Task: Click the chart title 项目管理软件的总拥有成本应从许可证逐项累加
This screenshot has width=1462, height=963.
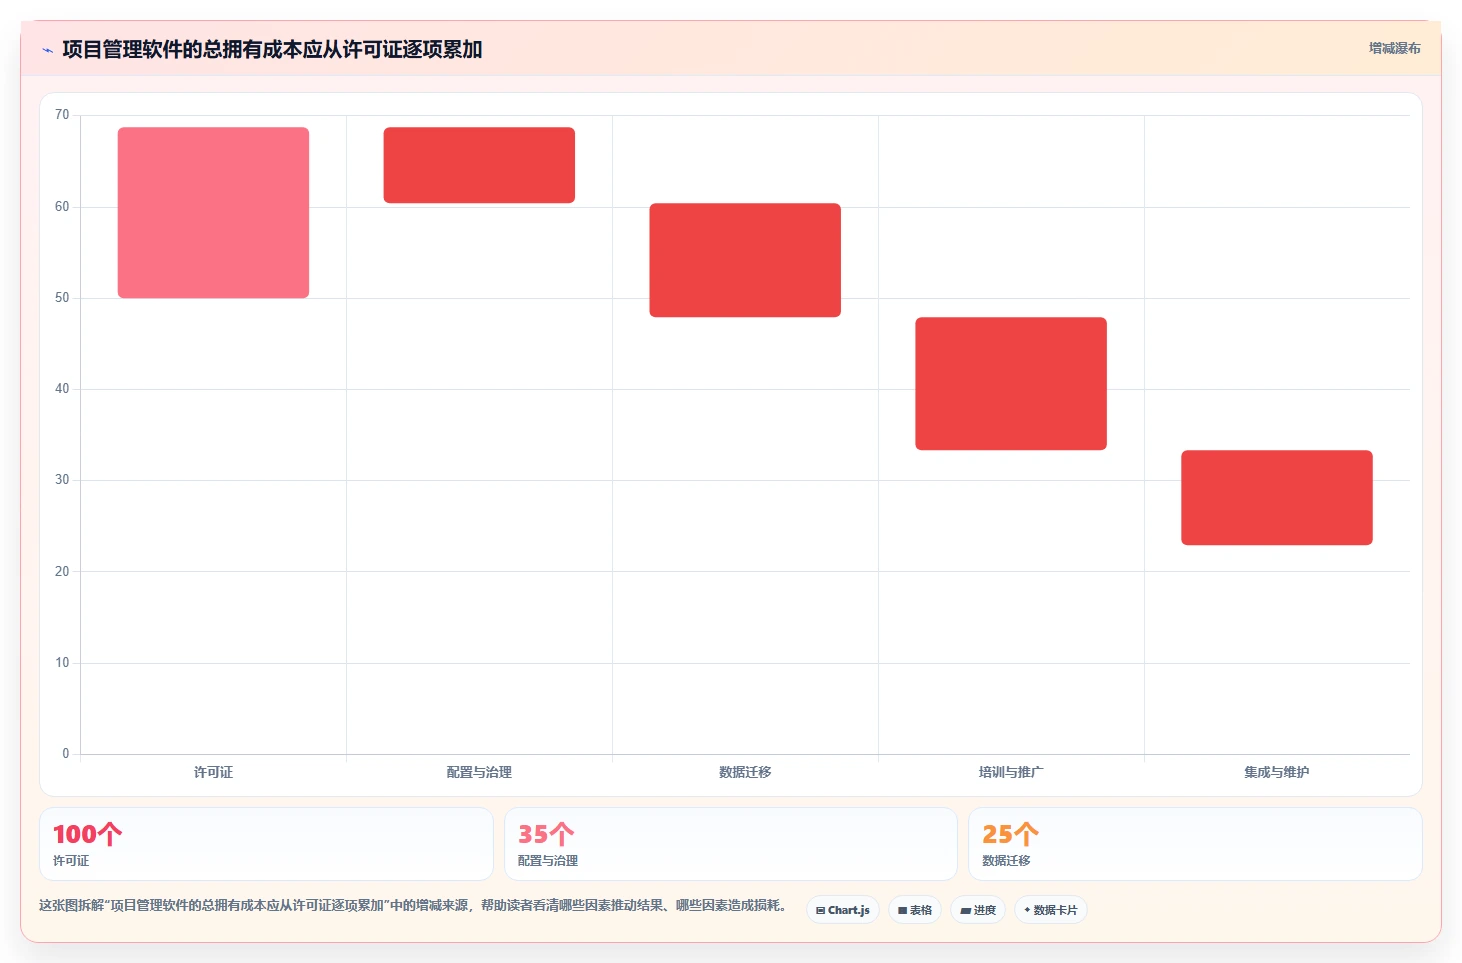Action: [x=272, y=49]
